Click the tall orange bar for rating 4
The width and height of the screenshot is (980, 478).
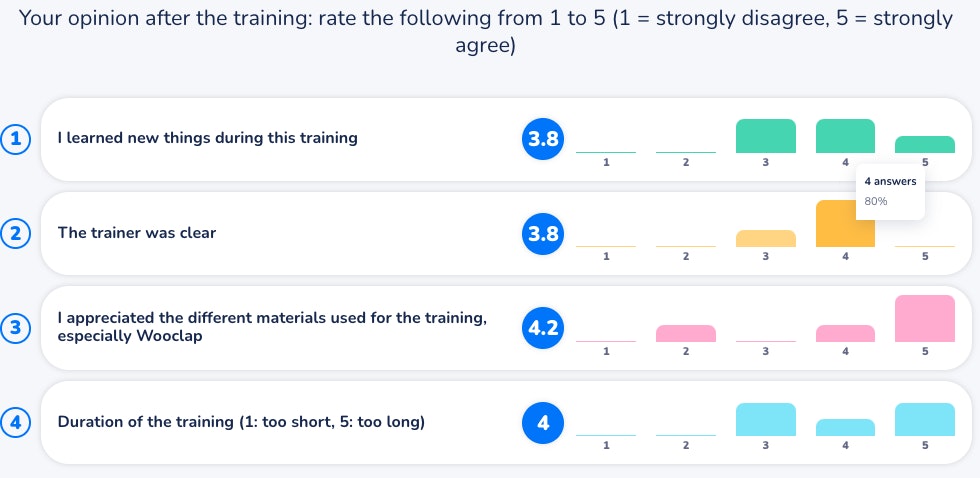tap(845, 224)
